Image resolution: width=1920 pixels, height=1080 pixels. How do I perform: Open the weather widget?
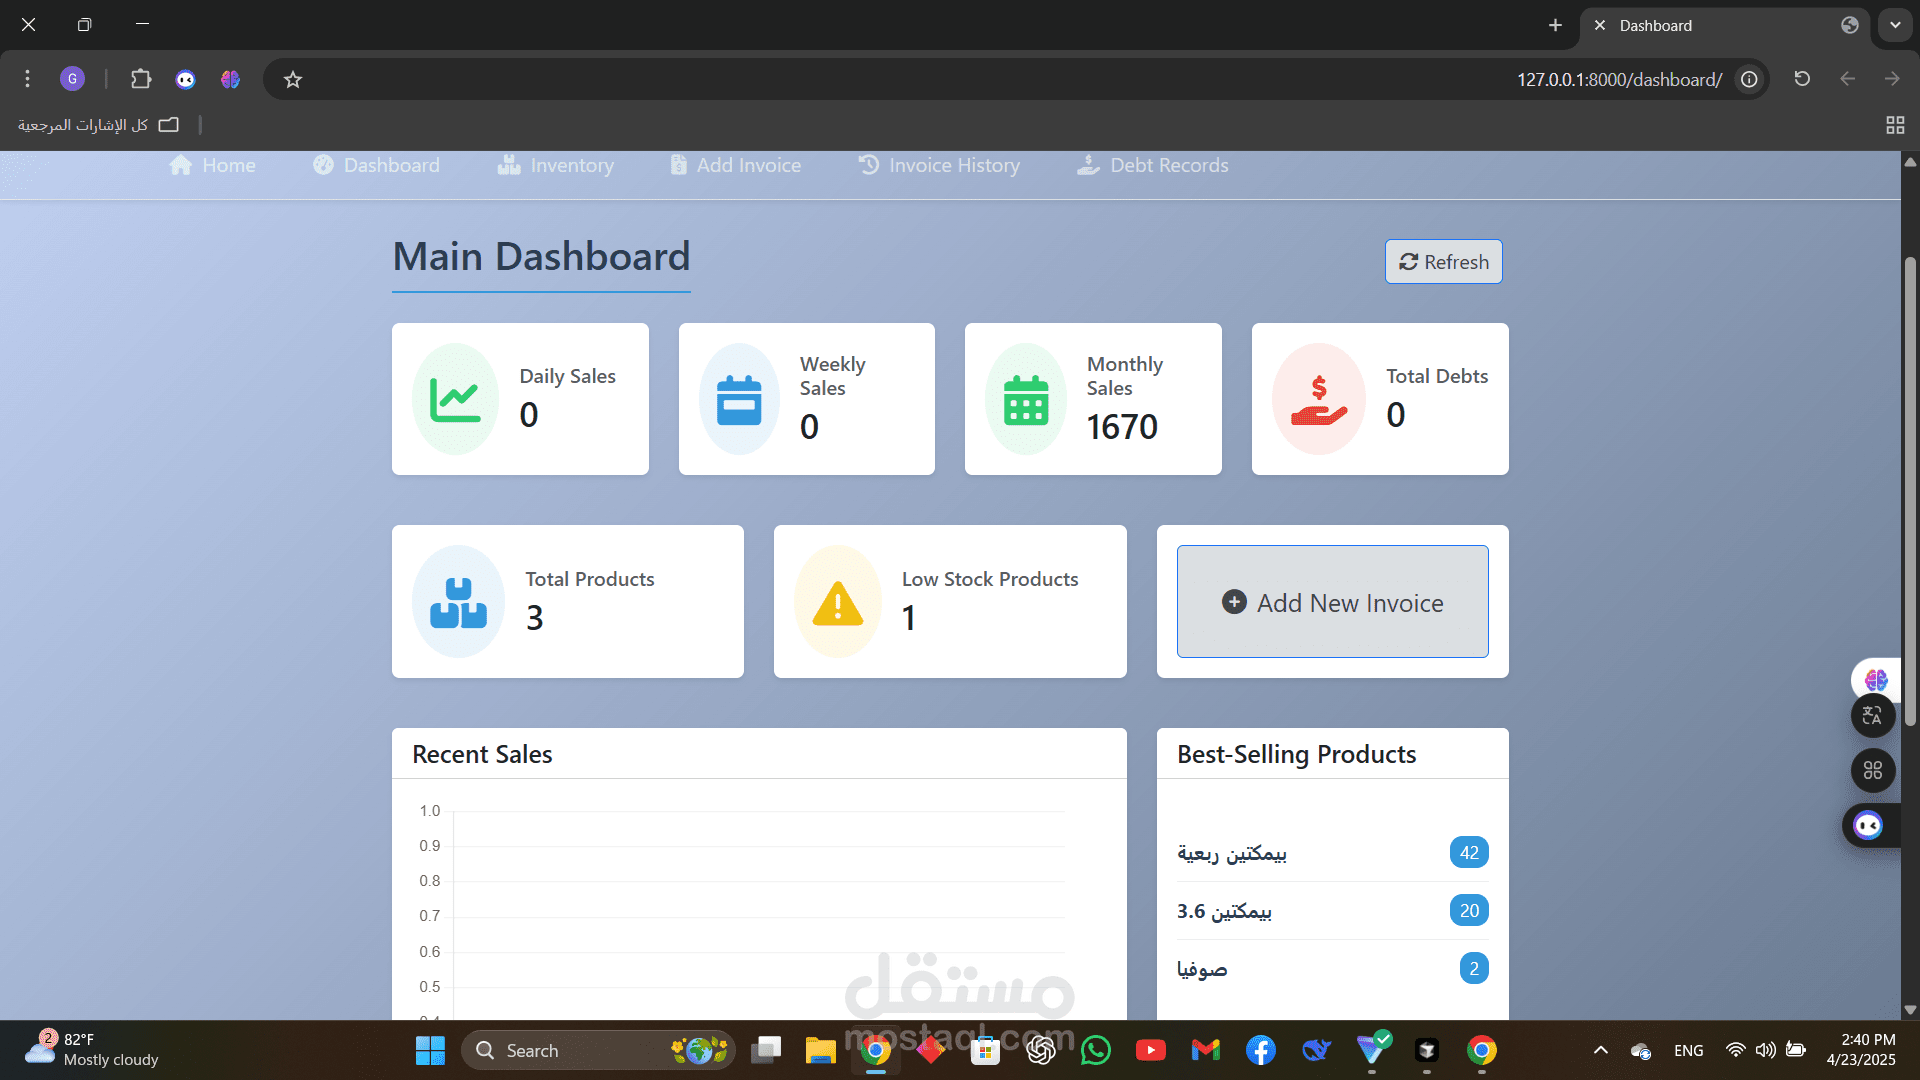(92, 1049)
